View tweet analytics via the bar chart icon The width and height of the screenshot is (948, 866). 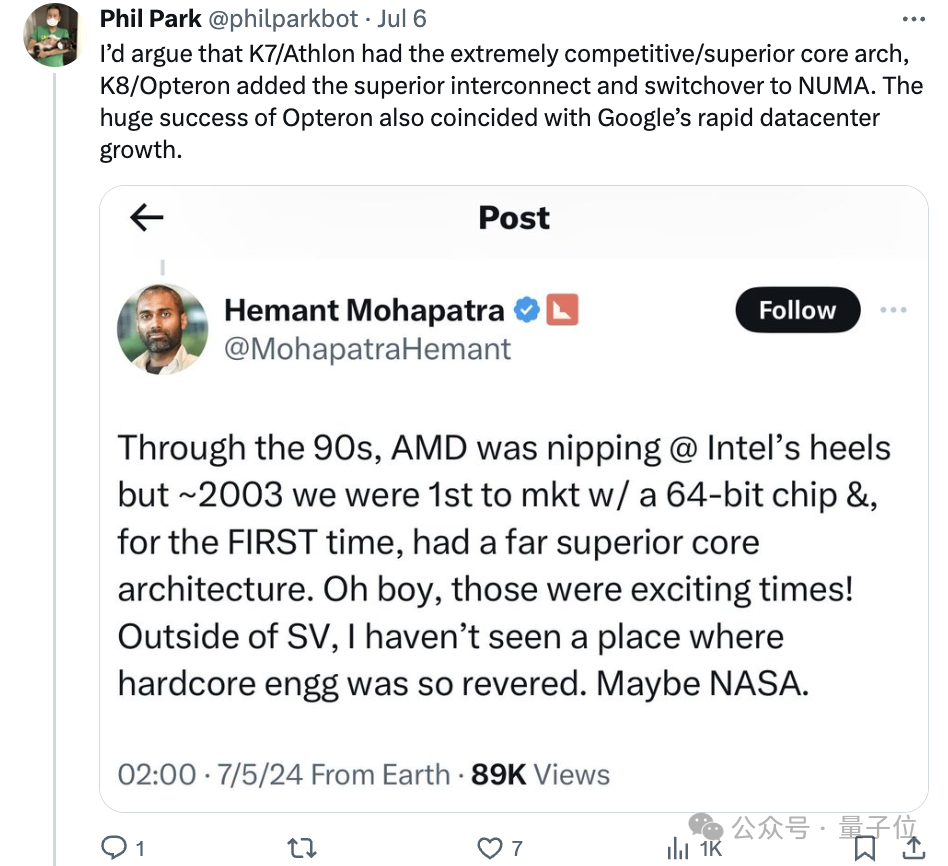679,848
